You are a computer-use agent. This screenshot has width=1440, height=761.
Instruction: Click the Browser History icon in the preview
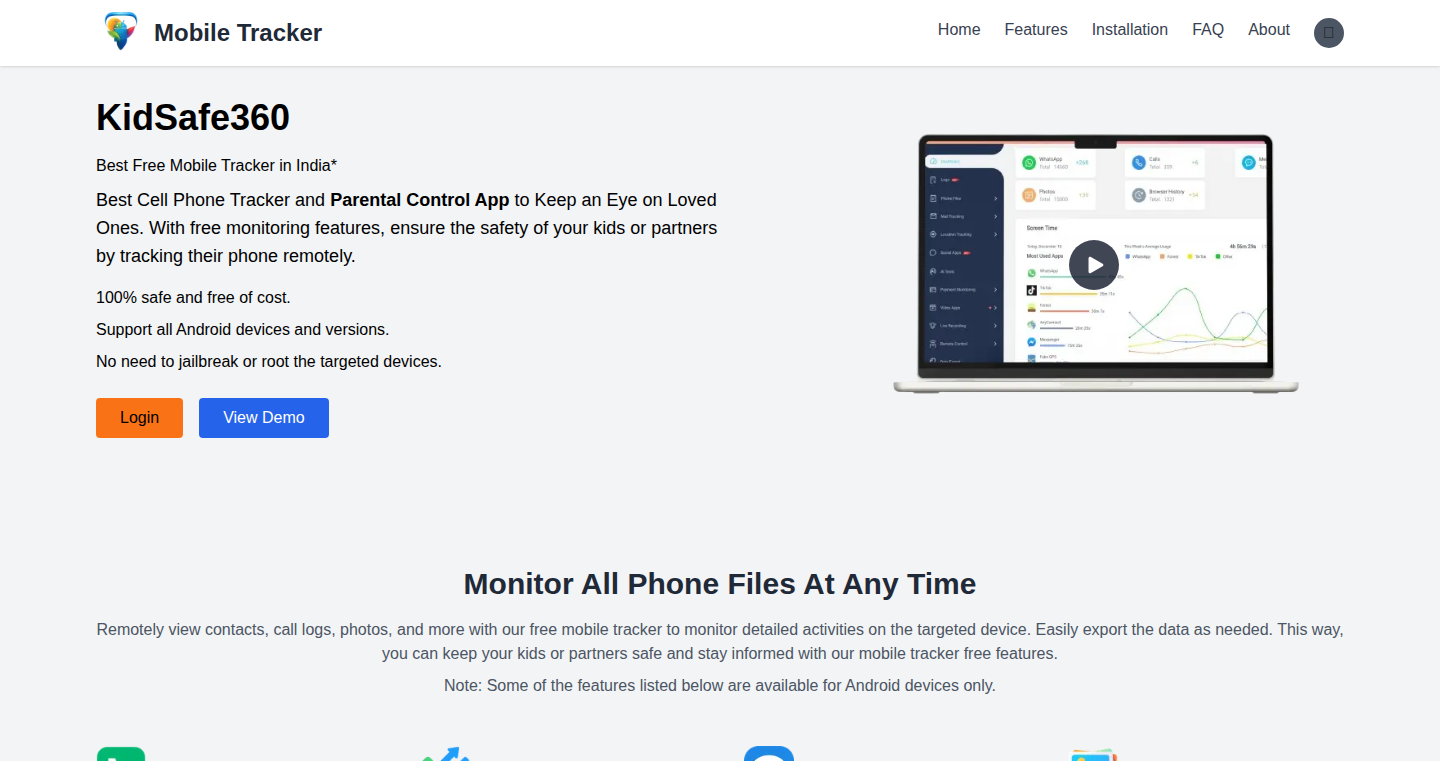(x=1139, y=195)
